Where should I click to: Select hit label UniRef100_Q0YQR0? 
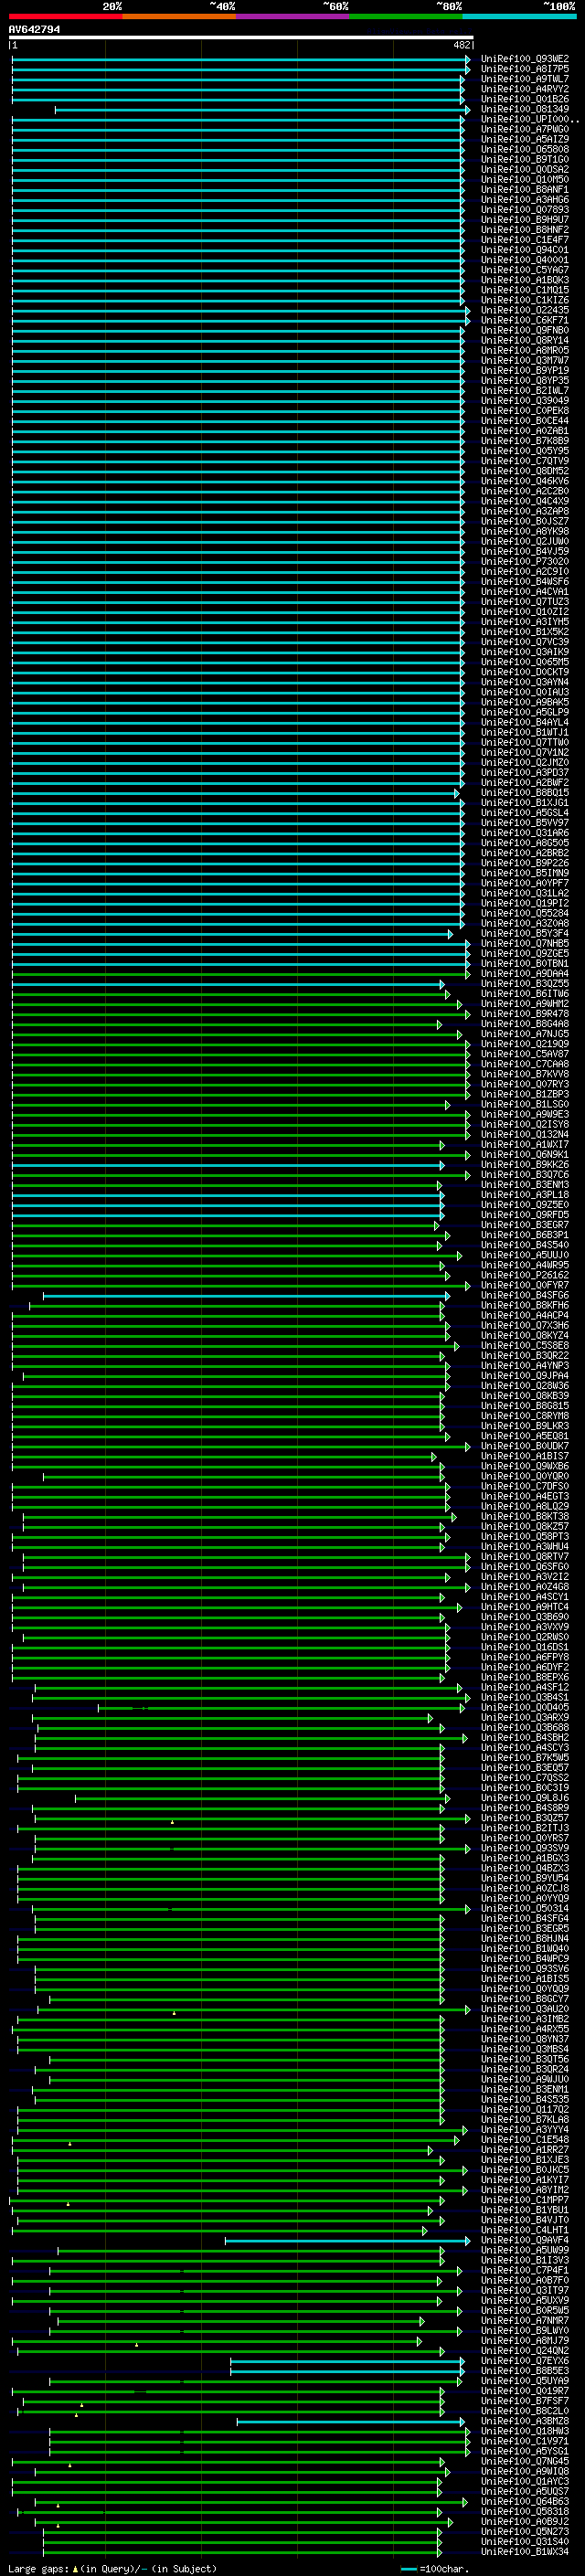click(525, 1476)
